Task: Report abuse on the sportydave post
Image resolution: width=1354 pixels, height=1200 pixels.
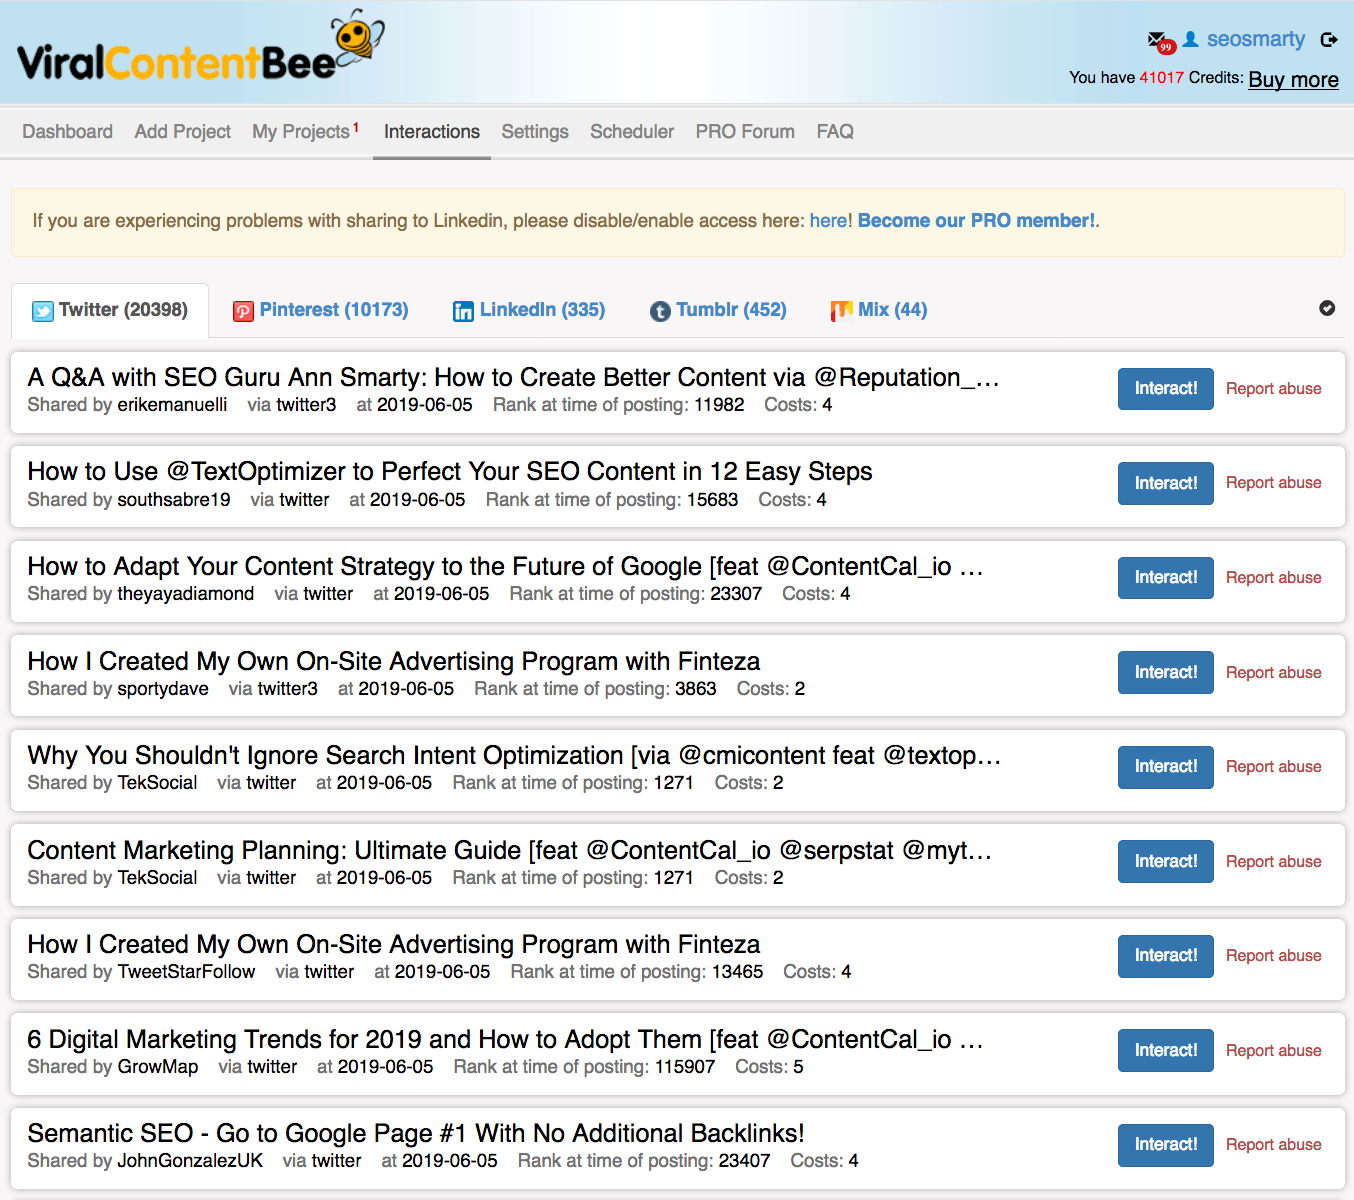Action: point(1273,673)
